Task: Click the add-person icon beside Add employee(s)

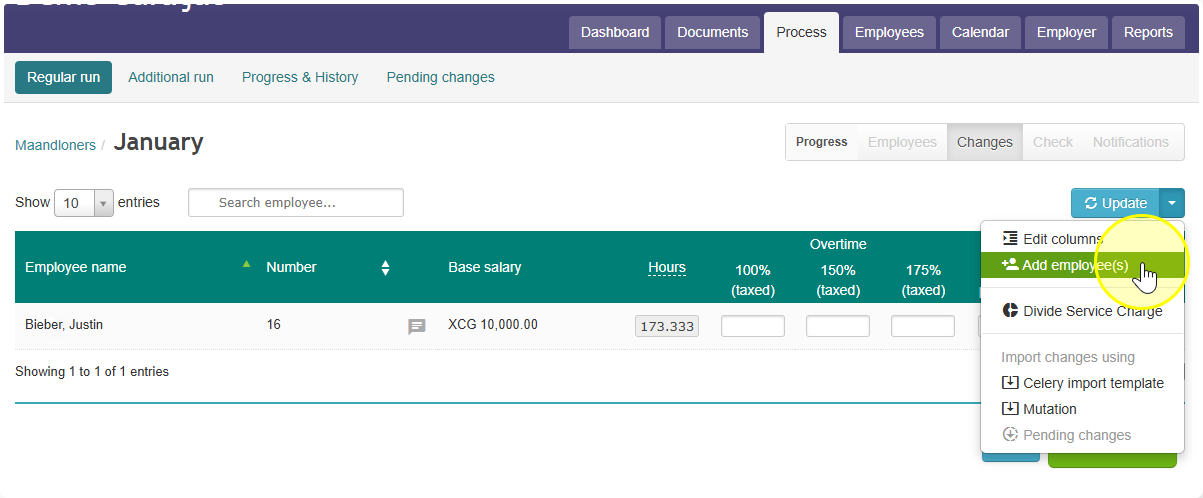Action: [x=1010, y=264]
